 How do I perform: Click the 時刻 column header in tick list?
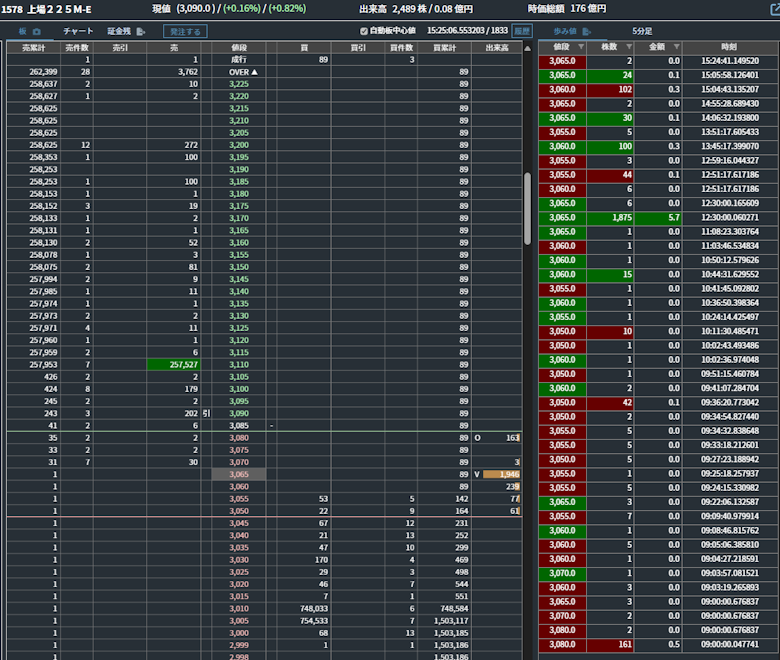[x=729, y=47]
